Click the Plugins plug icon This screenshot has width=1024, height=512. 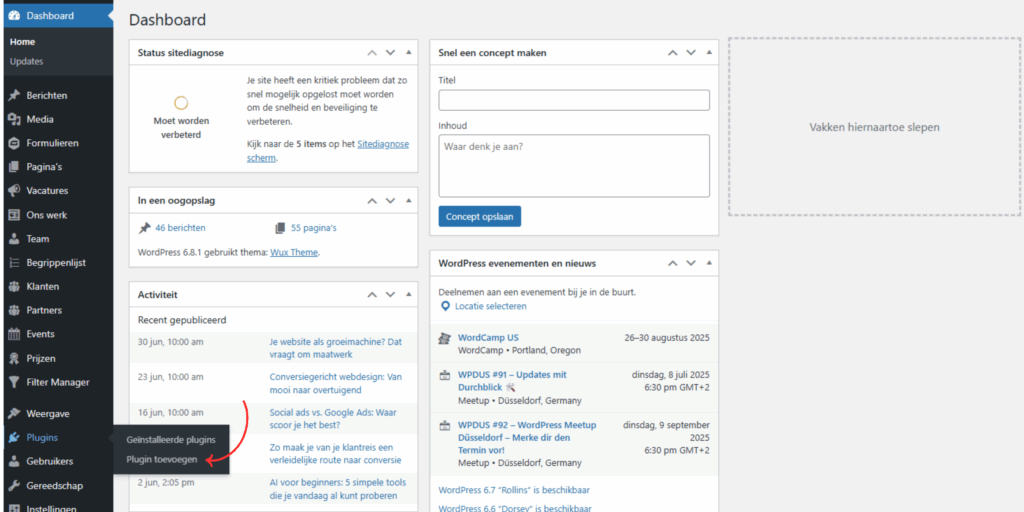pyautogui.click(x=14, y=438)
